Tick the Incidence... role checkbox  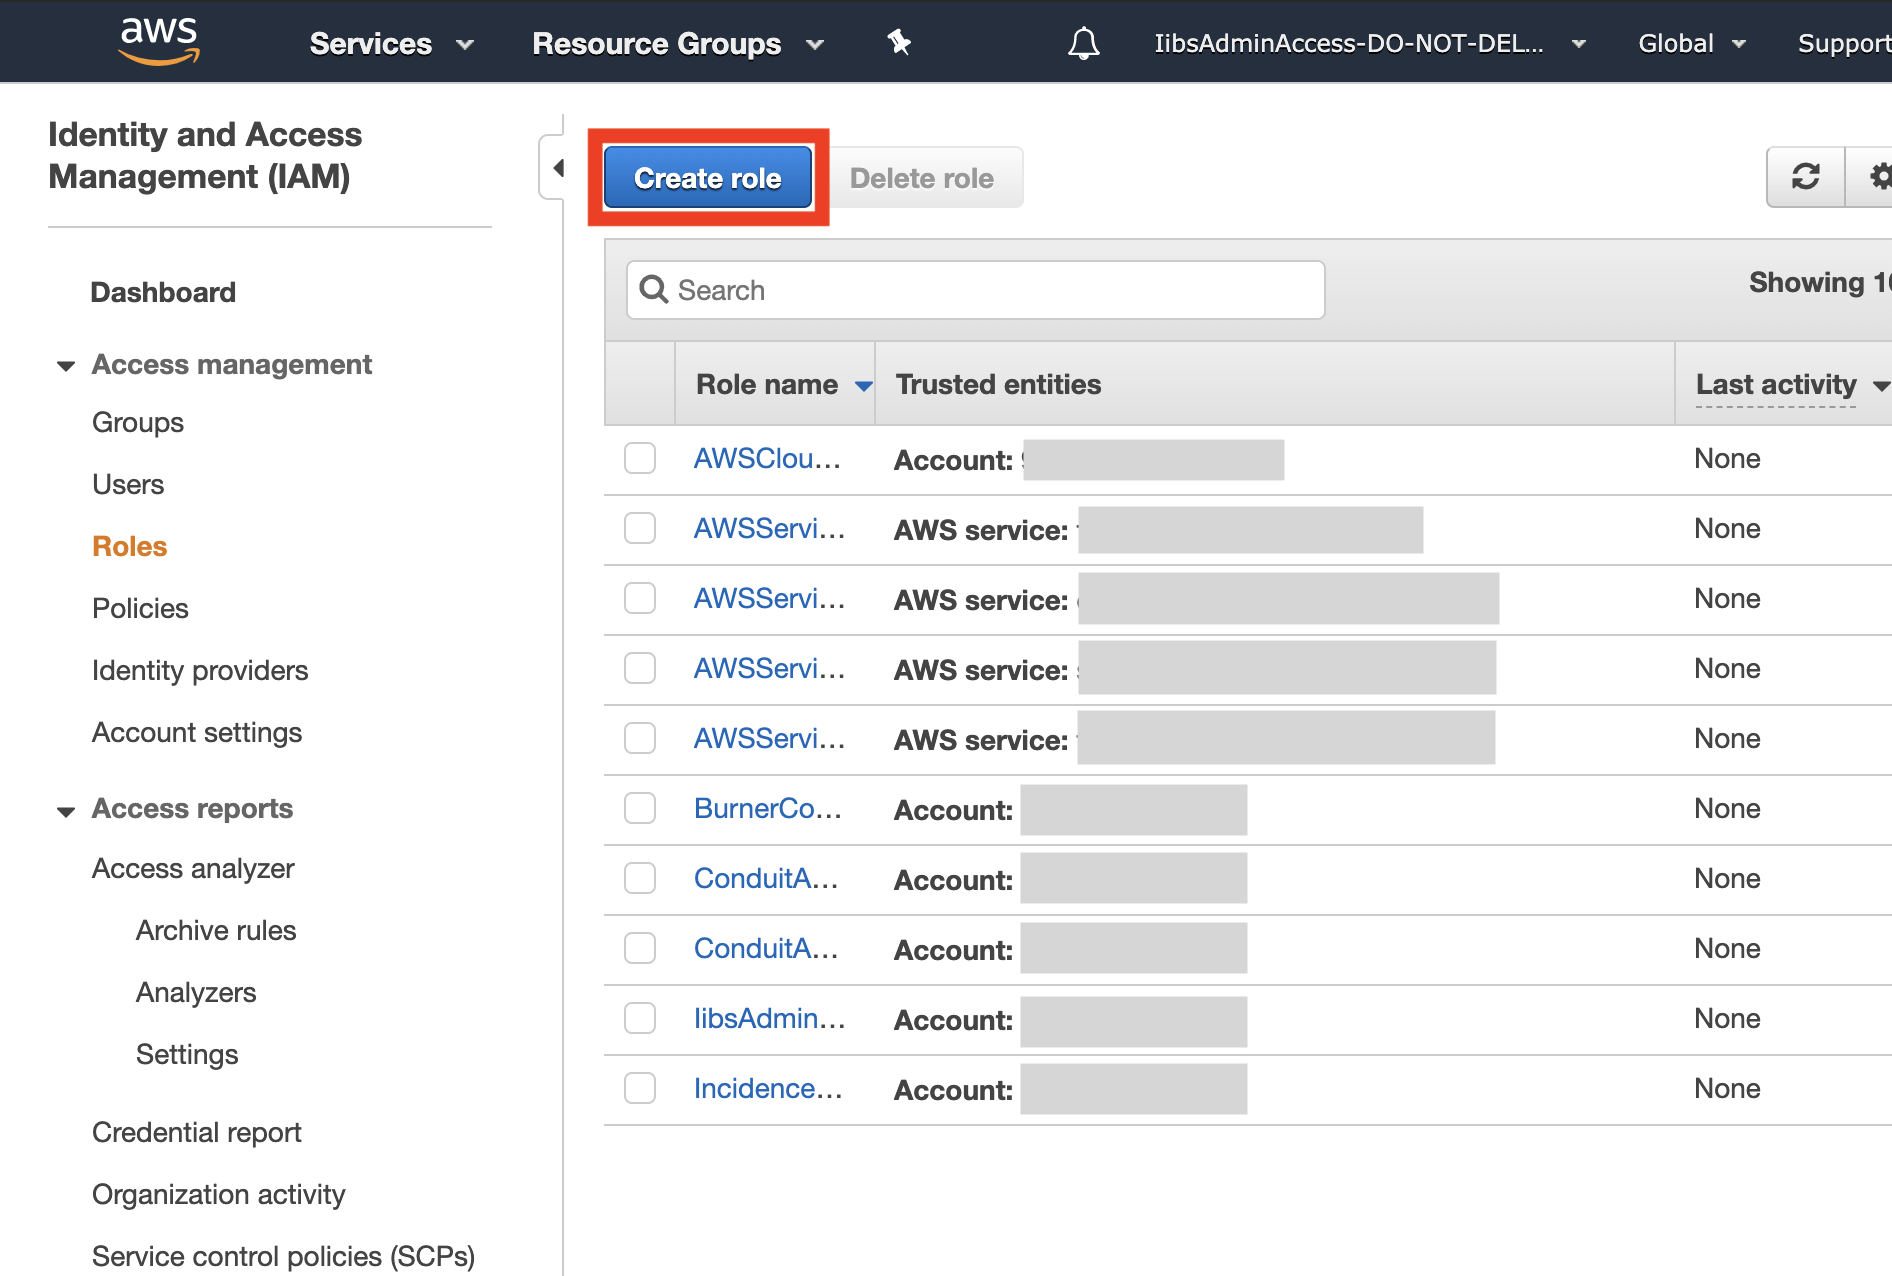[640, 1088]
